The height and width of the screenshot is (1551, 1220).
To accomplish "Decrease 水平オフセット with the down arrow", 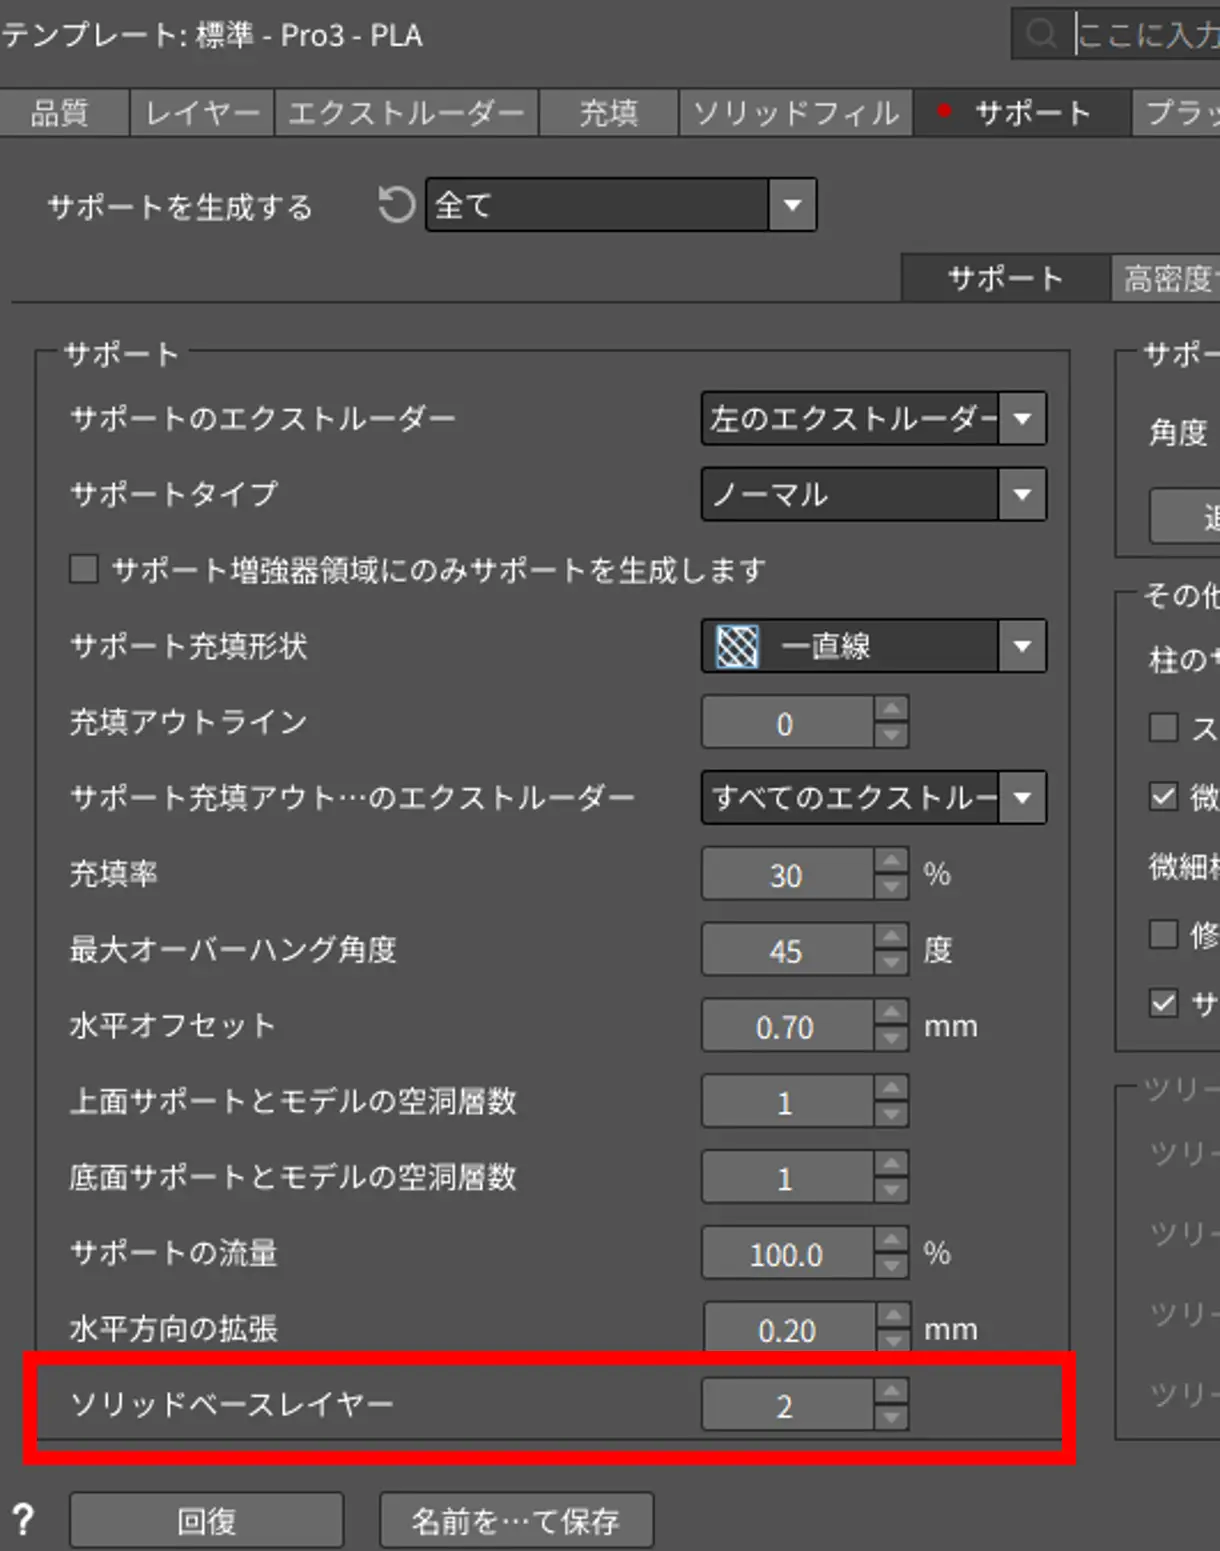I will click(890, 1039).
